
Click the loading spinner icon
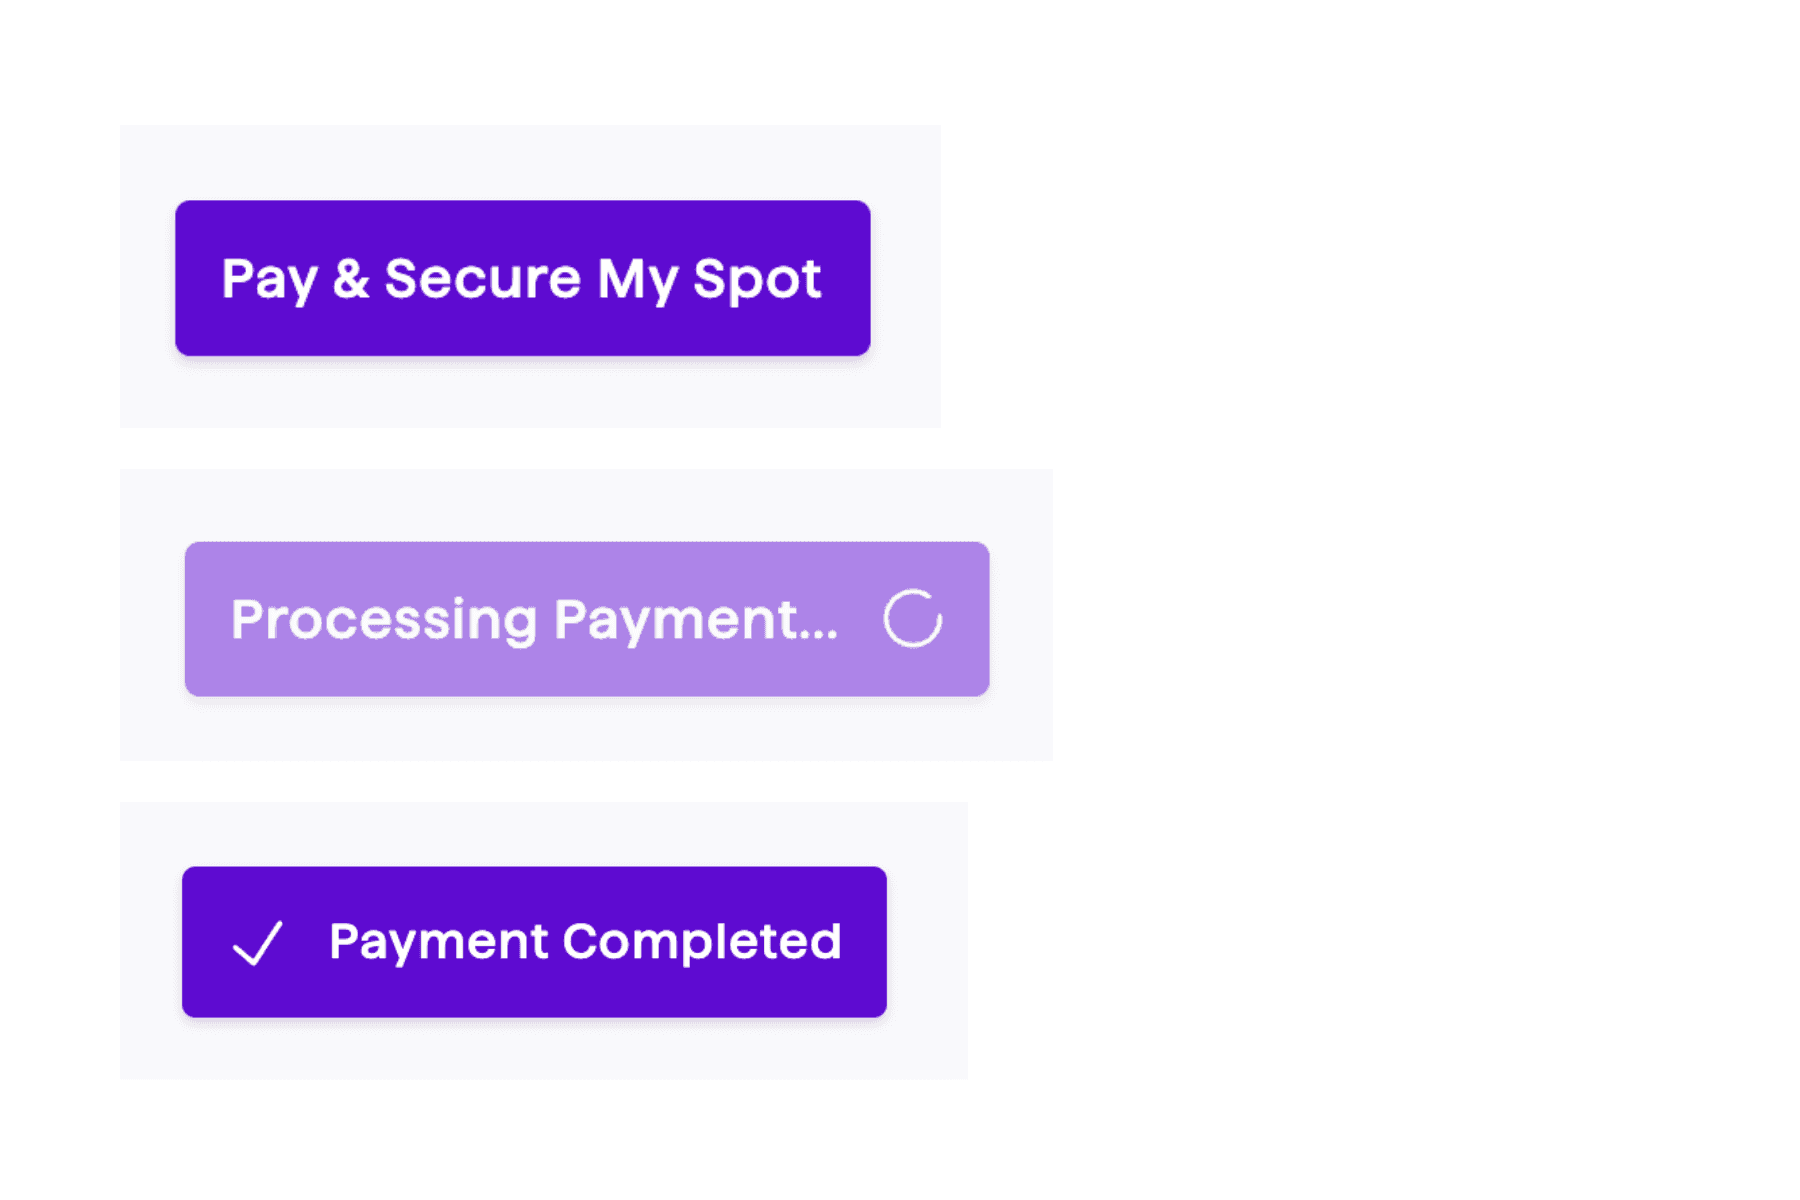click(912, 619)
